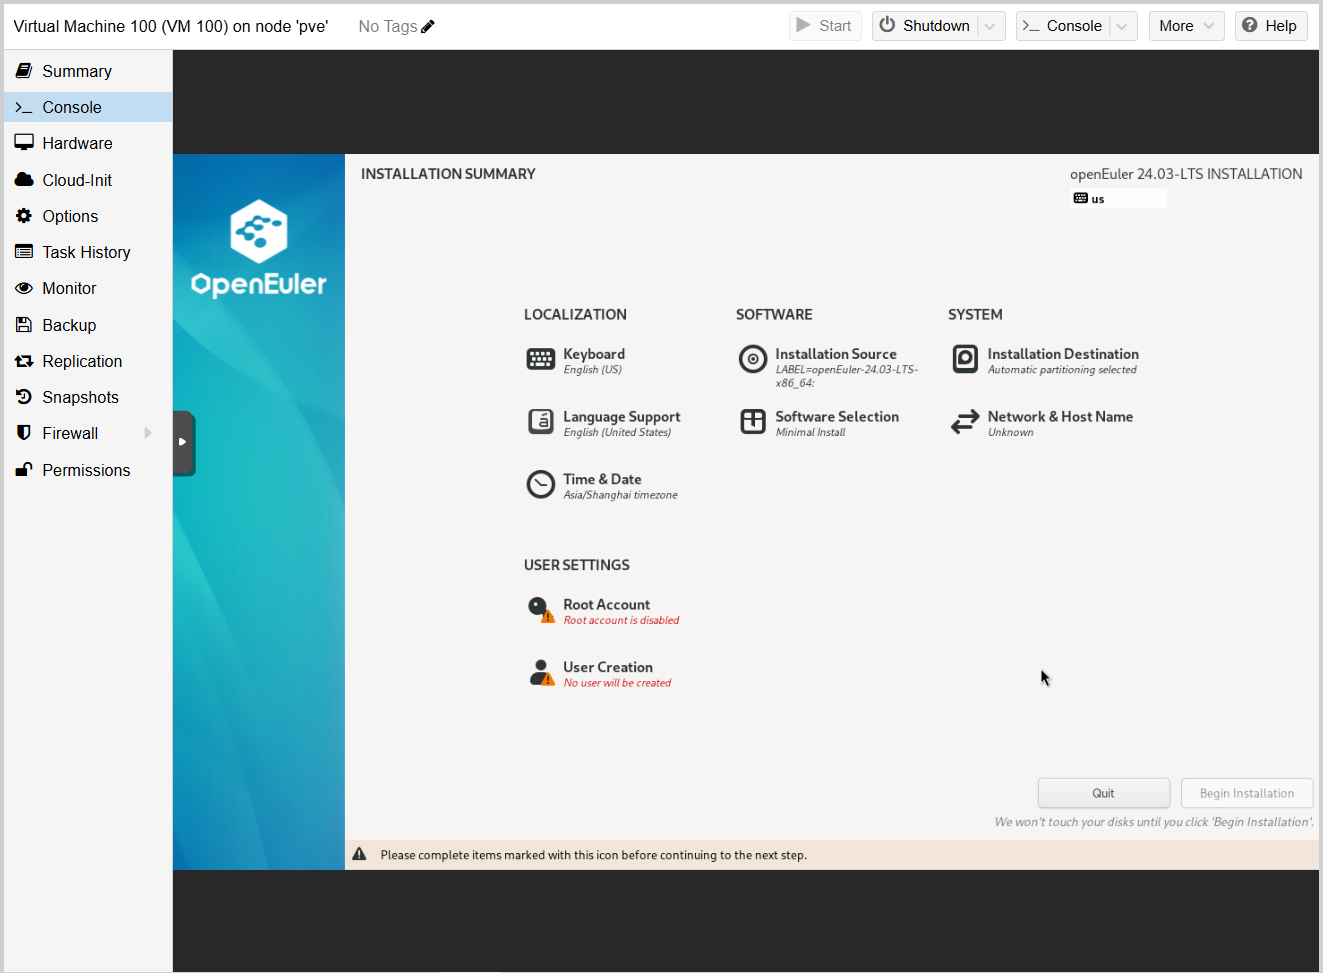Expand the Console dropdown arrow
Viewport: 1323px width, 973px height.
1122,26
